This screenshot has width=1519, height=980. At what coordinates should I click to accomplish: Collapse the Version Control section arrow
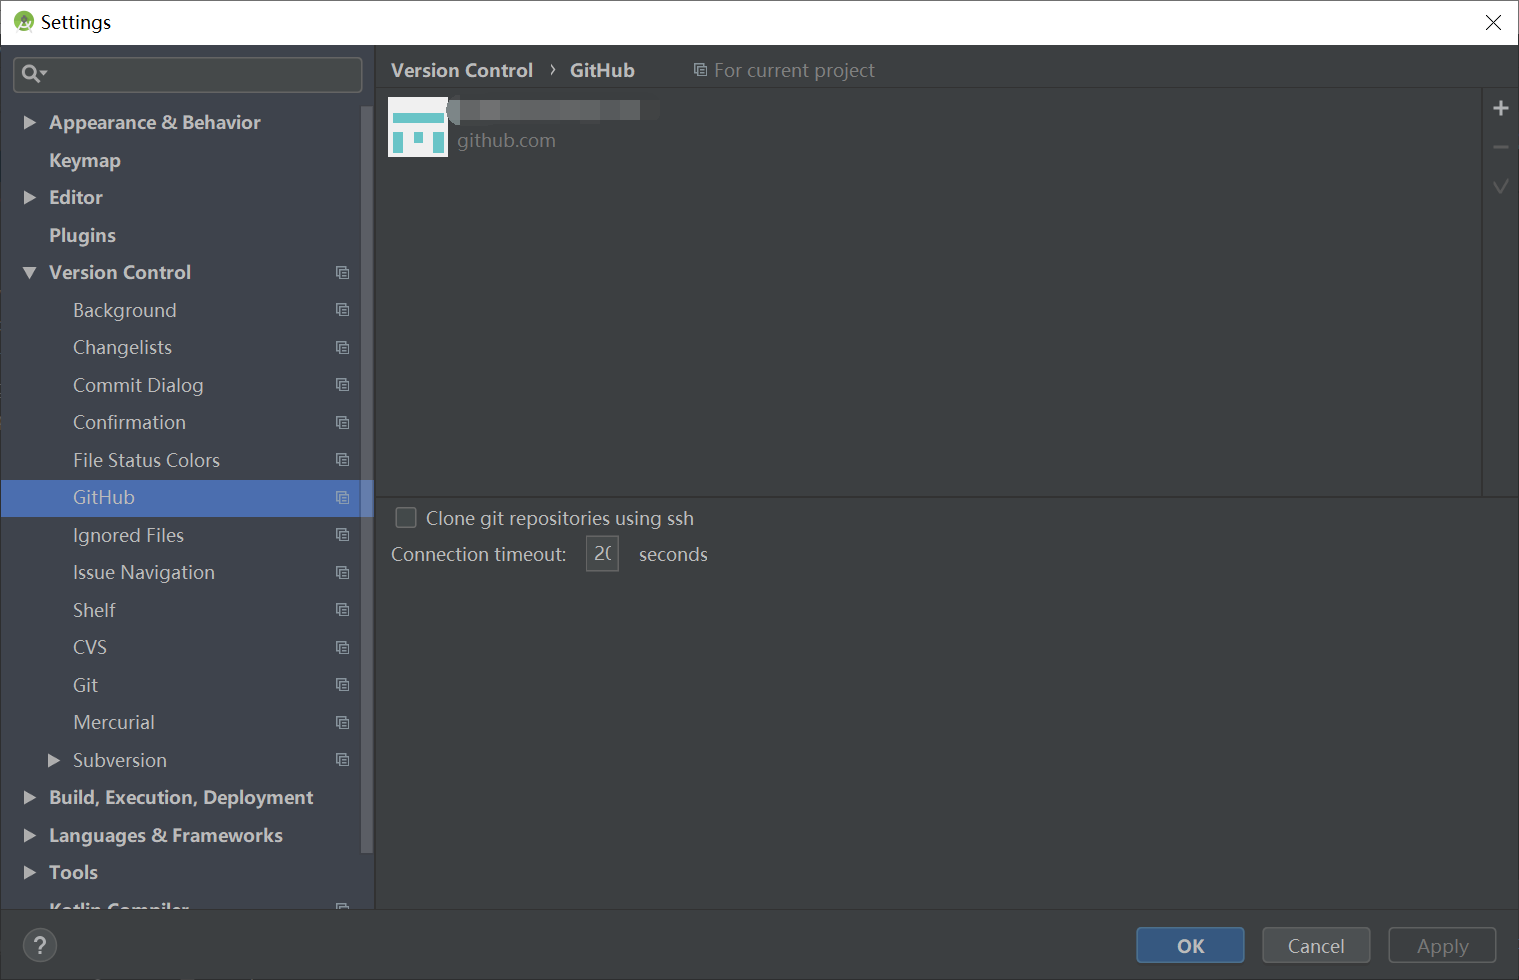[30, 273]
